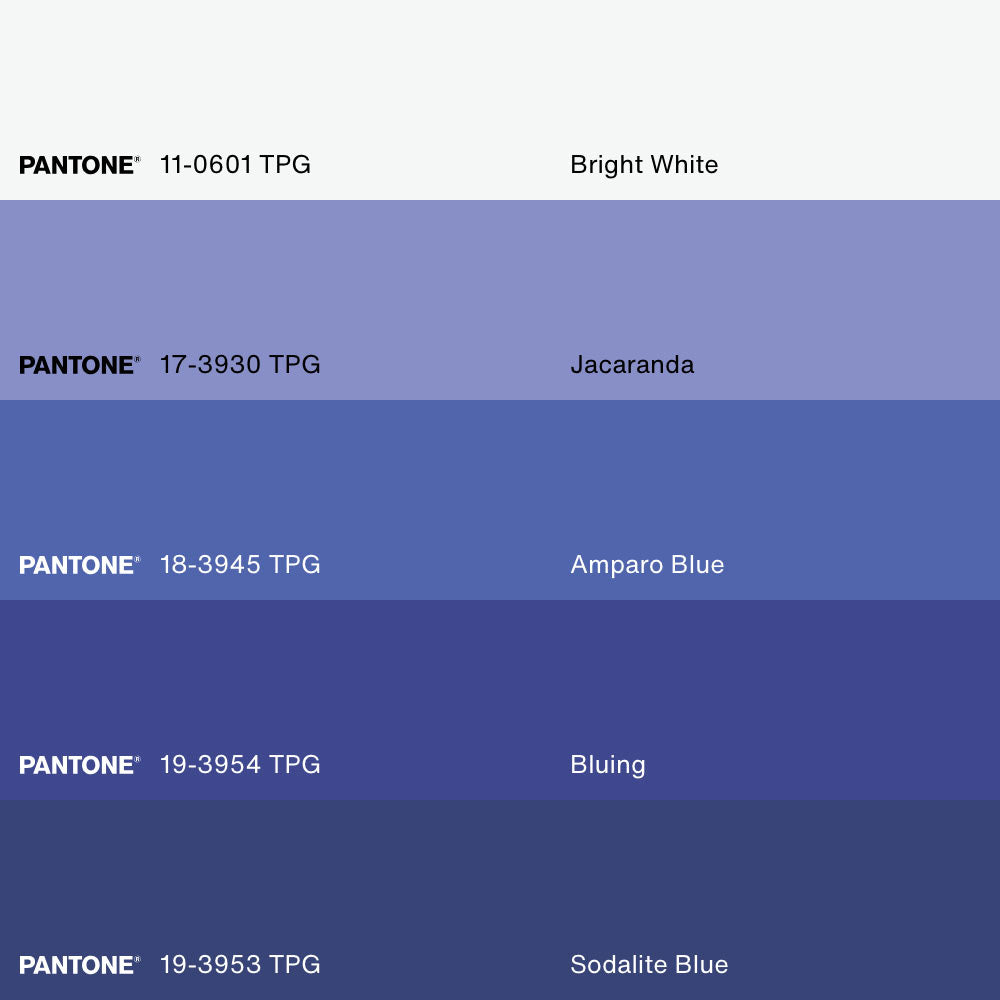Click the code 19-3953 TPG
This screenshot has width=1000, height=1000.
[x=240, y=965]
